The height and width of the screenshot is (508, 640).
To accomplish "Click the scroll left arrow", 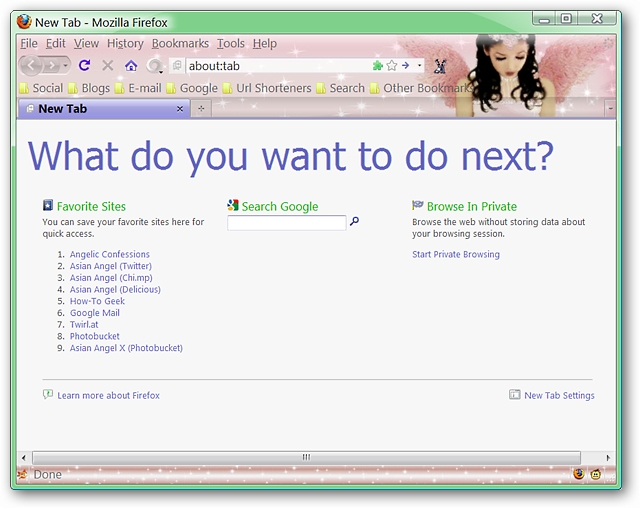I will (x=24, y=458).
